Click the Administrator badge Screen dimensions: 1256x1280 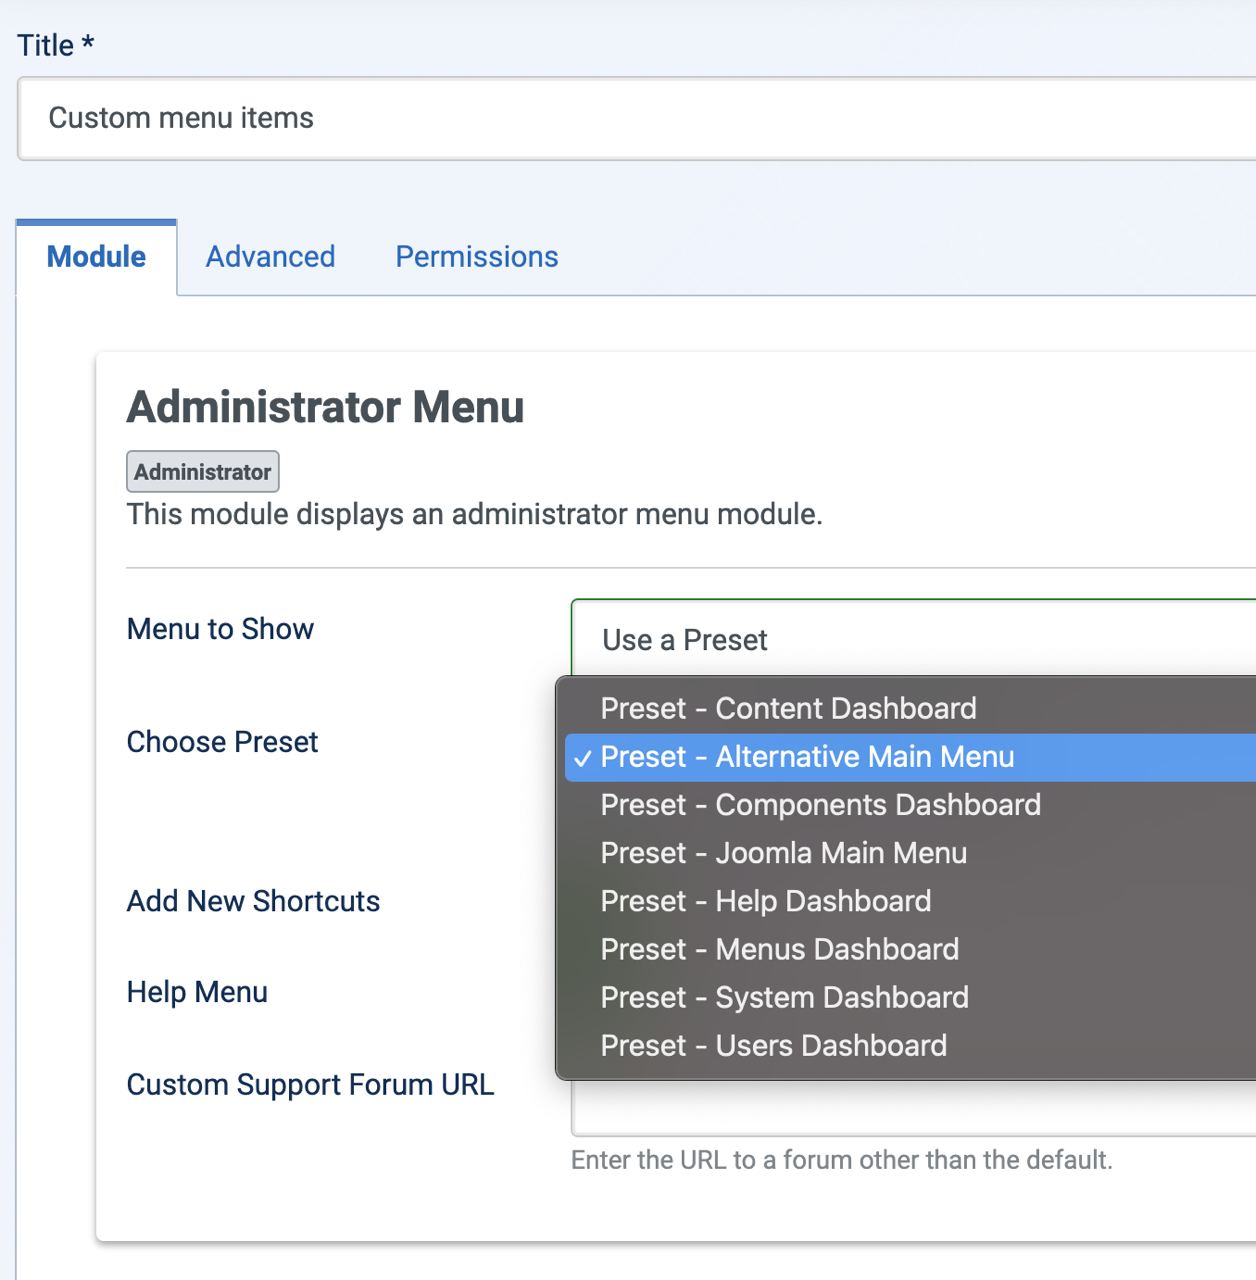click(x=202, y=472)
